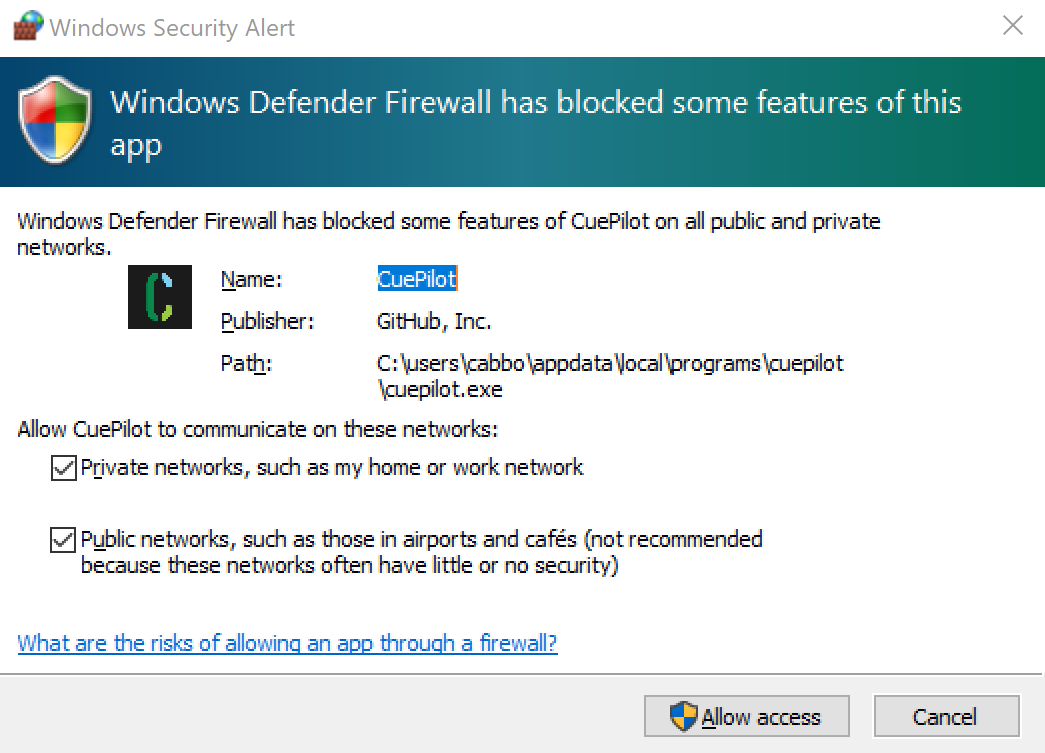This screenshot has height=753, width=1045.
Task: Click the CuePilot application icon
Action: point(159,297)
